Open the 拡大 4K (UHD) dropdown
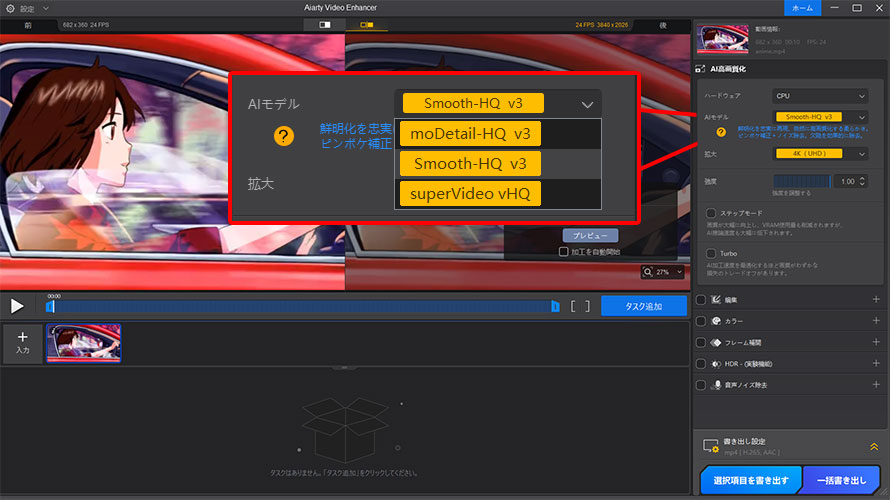890x500 pixels. 820,154
